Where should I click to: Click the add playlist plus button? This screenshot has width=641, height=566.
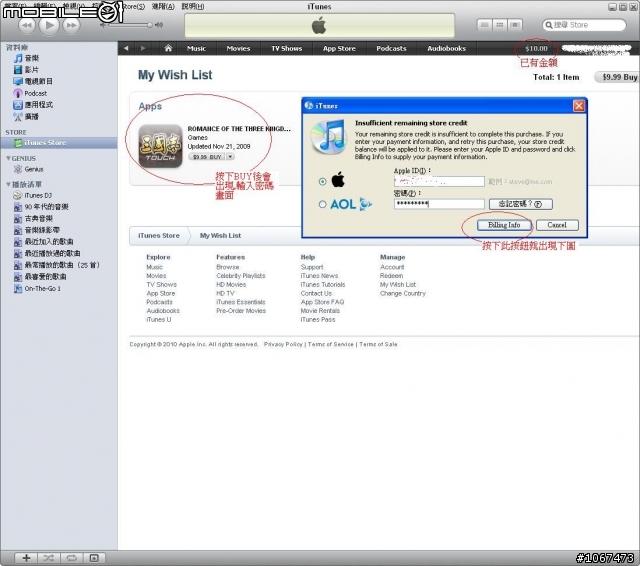[27, 558]
